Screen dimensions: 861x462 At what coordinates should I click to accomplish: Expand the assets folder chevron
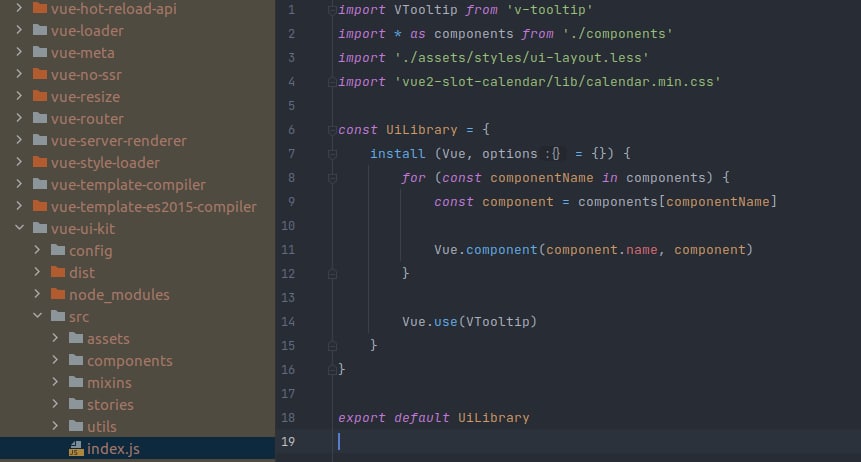click(x=55, y=337)
